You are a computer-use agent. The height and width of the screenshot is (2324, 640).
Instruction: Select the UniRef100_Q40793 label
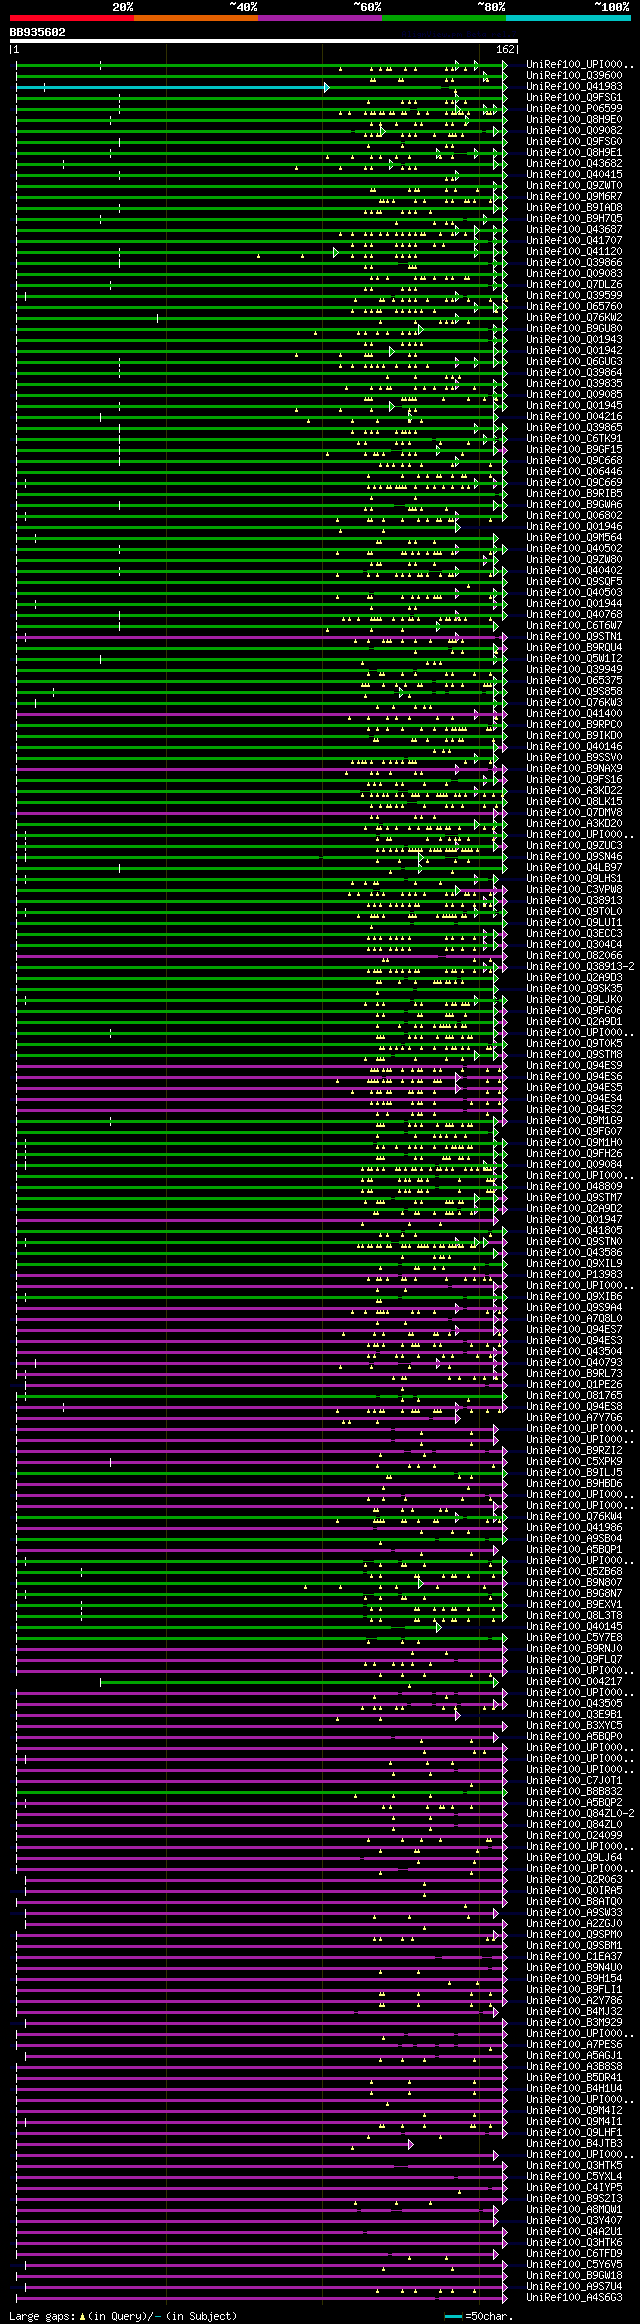coord(574,1363)
